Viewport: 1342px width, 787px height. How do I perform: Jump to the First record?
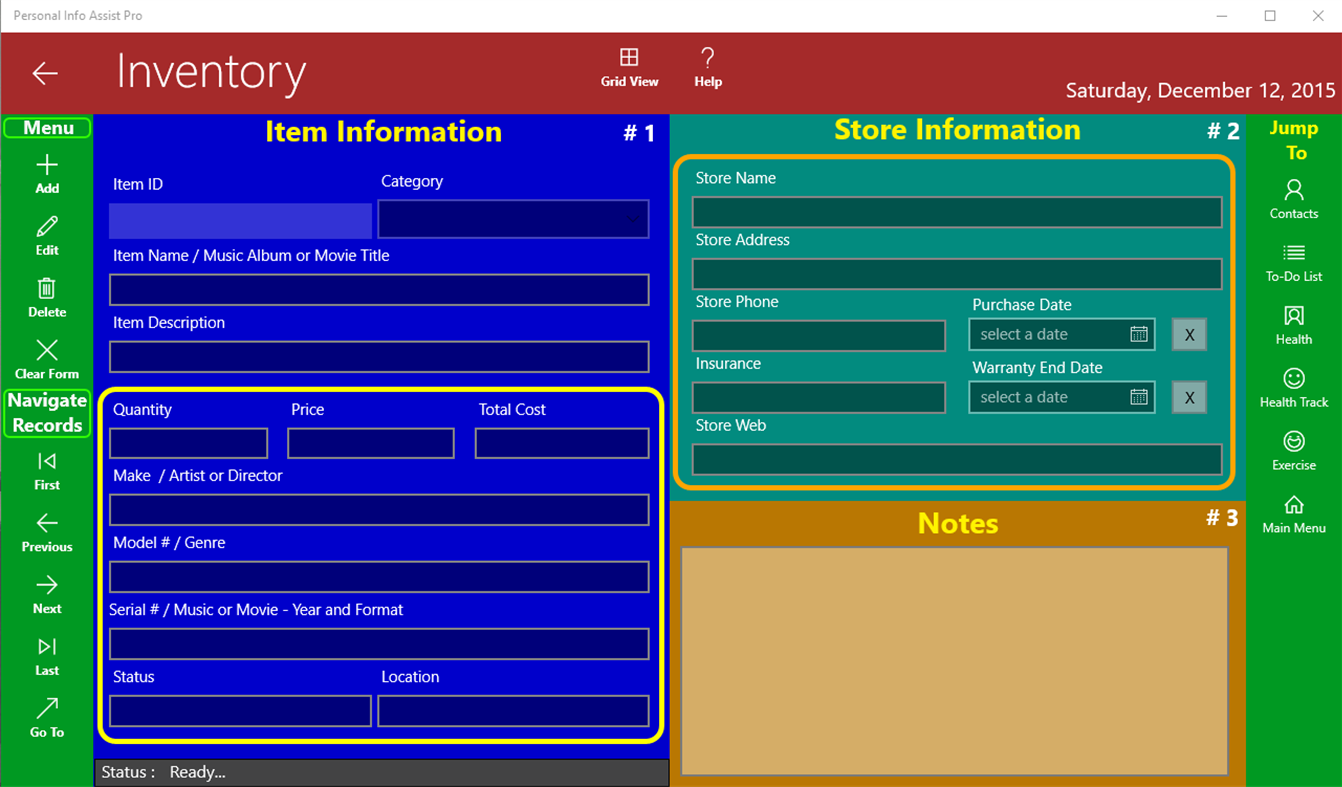click(x=46, y=463)
